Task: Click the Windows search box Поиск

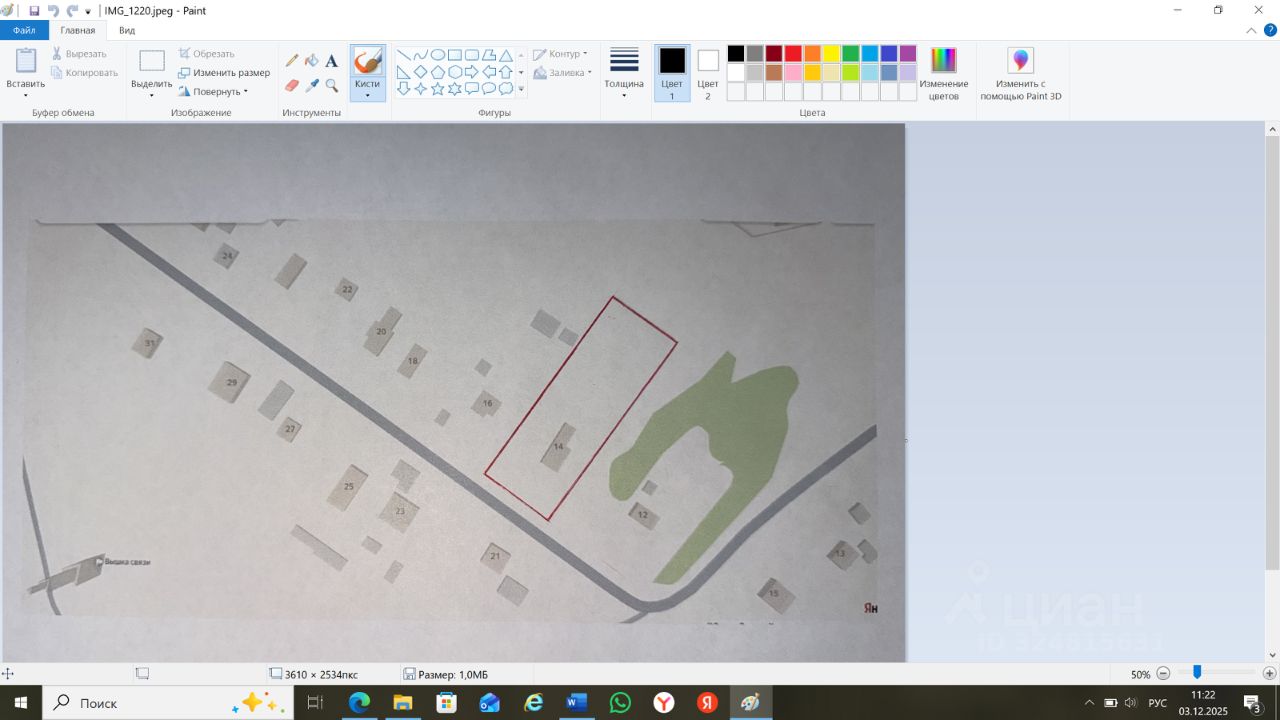Action: 168,703
